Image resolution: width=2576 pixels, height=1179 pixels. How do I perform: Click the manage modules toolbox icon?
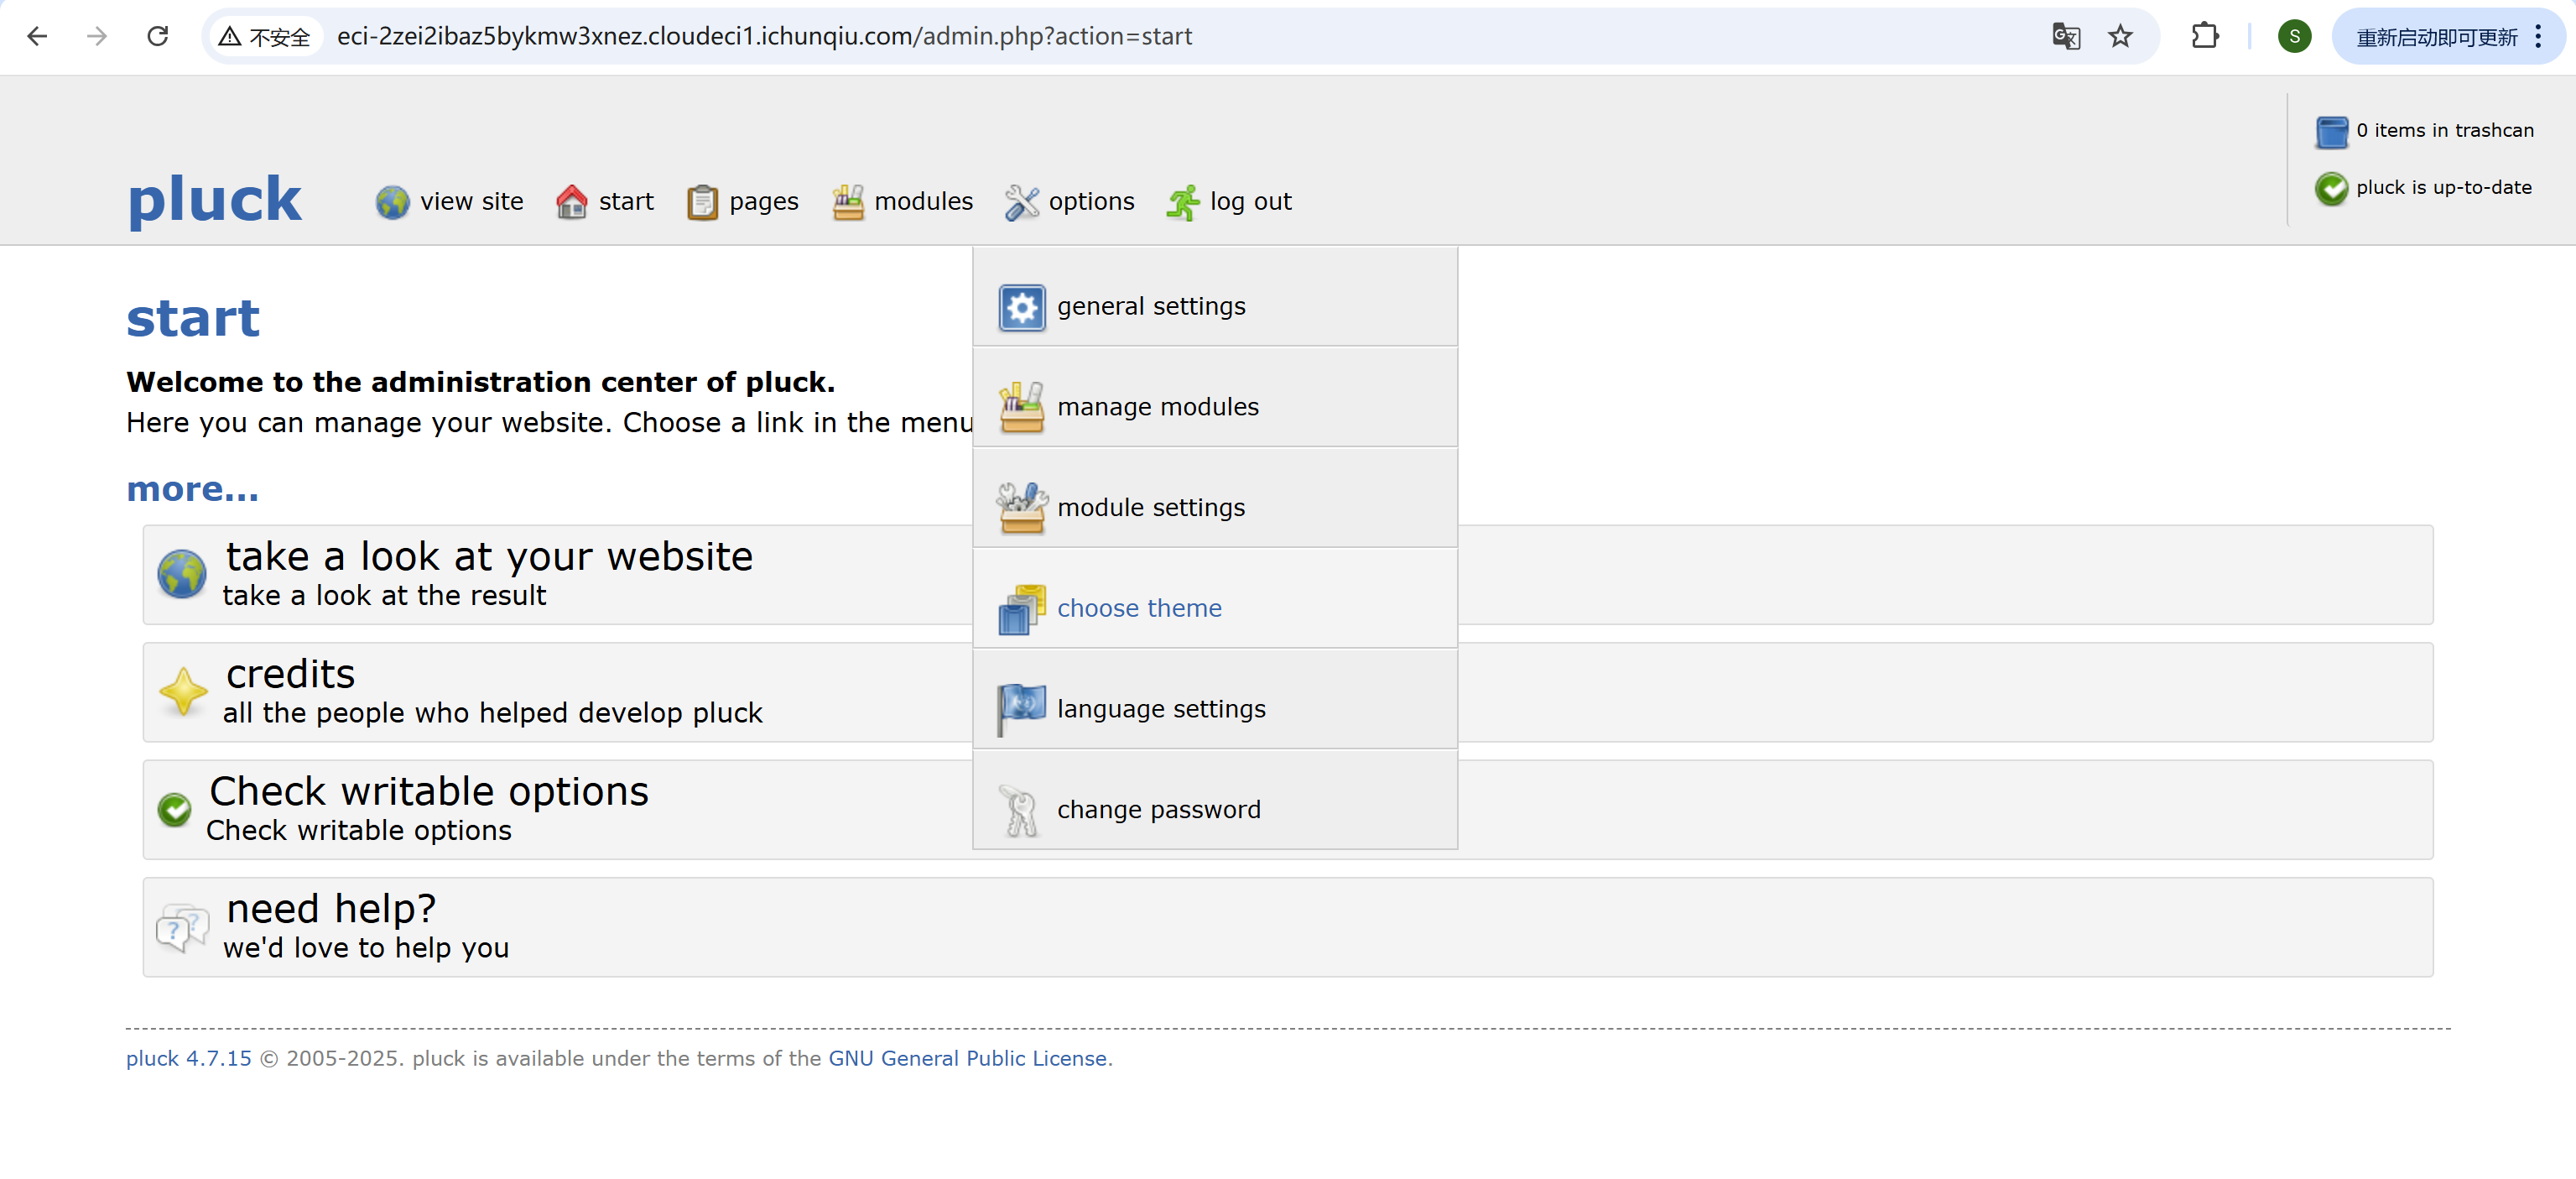1021,407
